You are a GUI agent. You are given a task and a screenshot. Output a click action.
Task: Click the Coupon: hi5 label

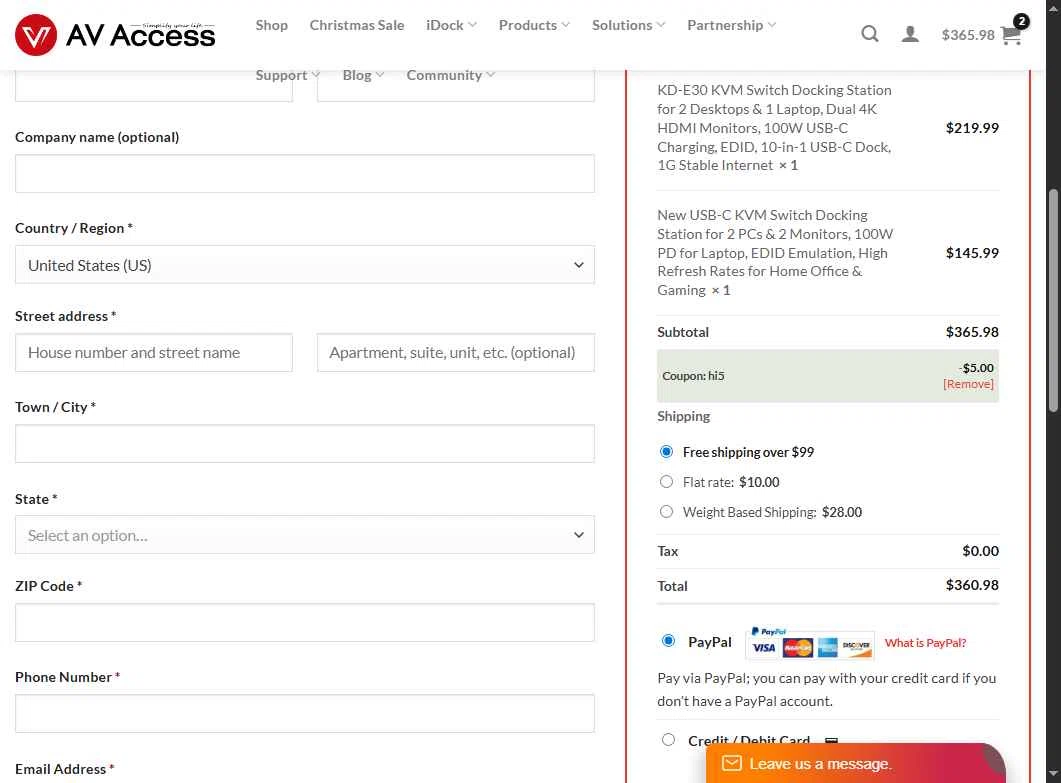[x=693, y=376]
